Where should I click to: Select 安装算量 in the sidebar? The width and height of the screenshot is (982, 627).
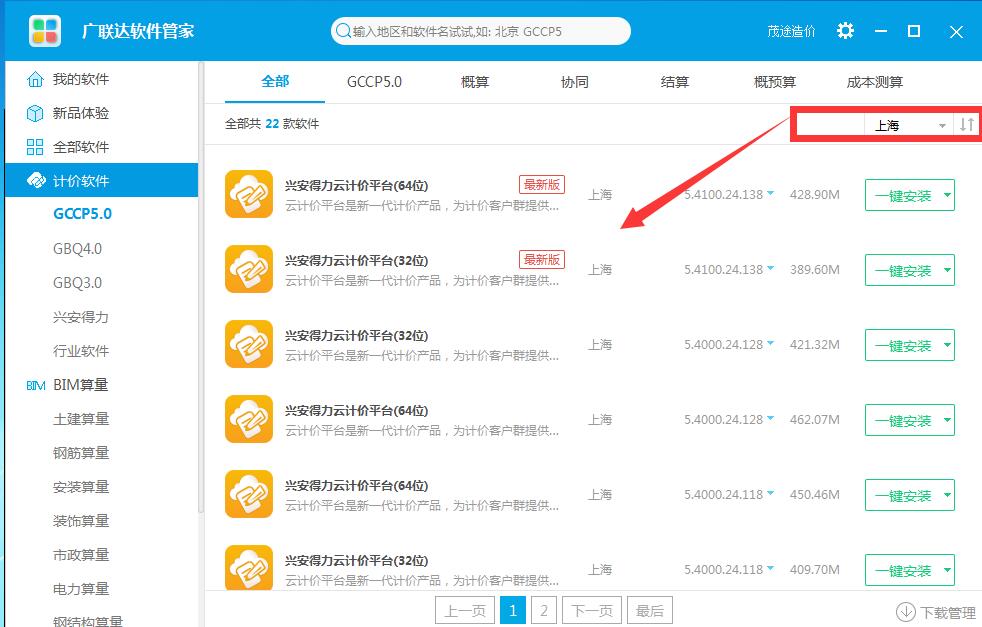81,487
